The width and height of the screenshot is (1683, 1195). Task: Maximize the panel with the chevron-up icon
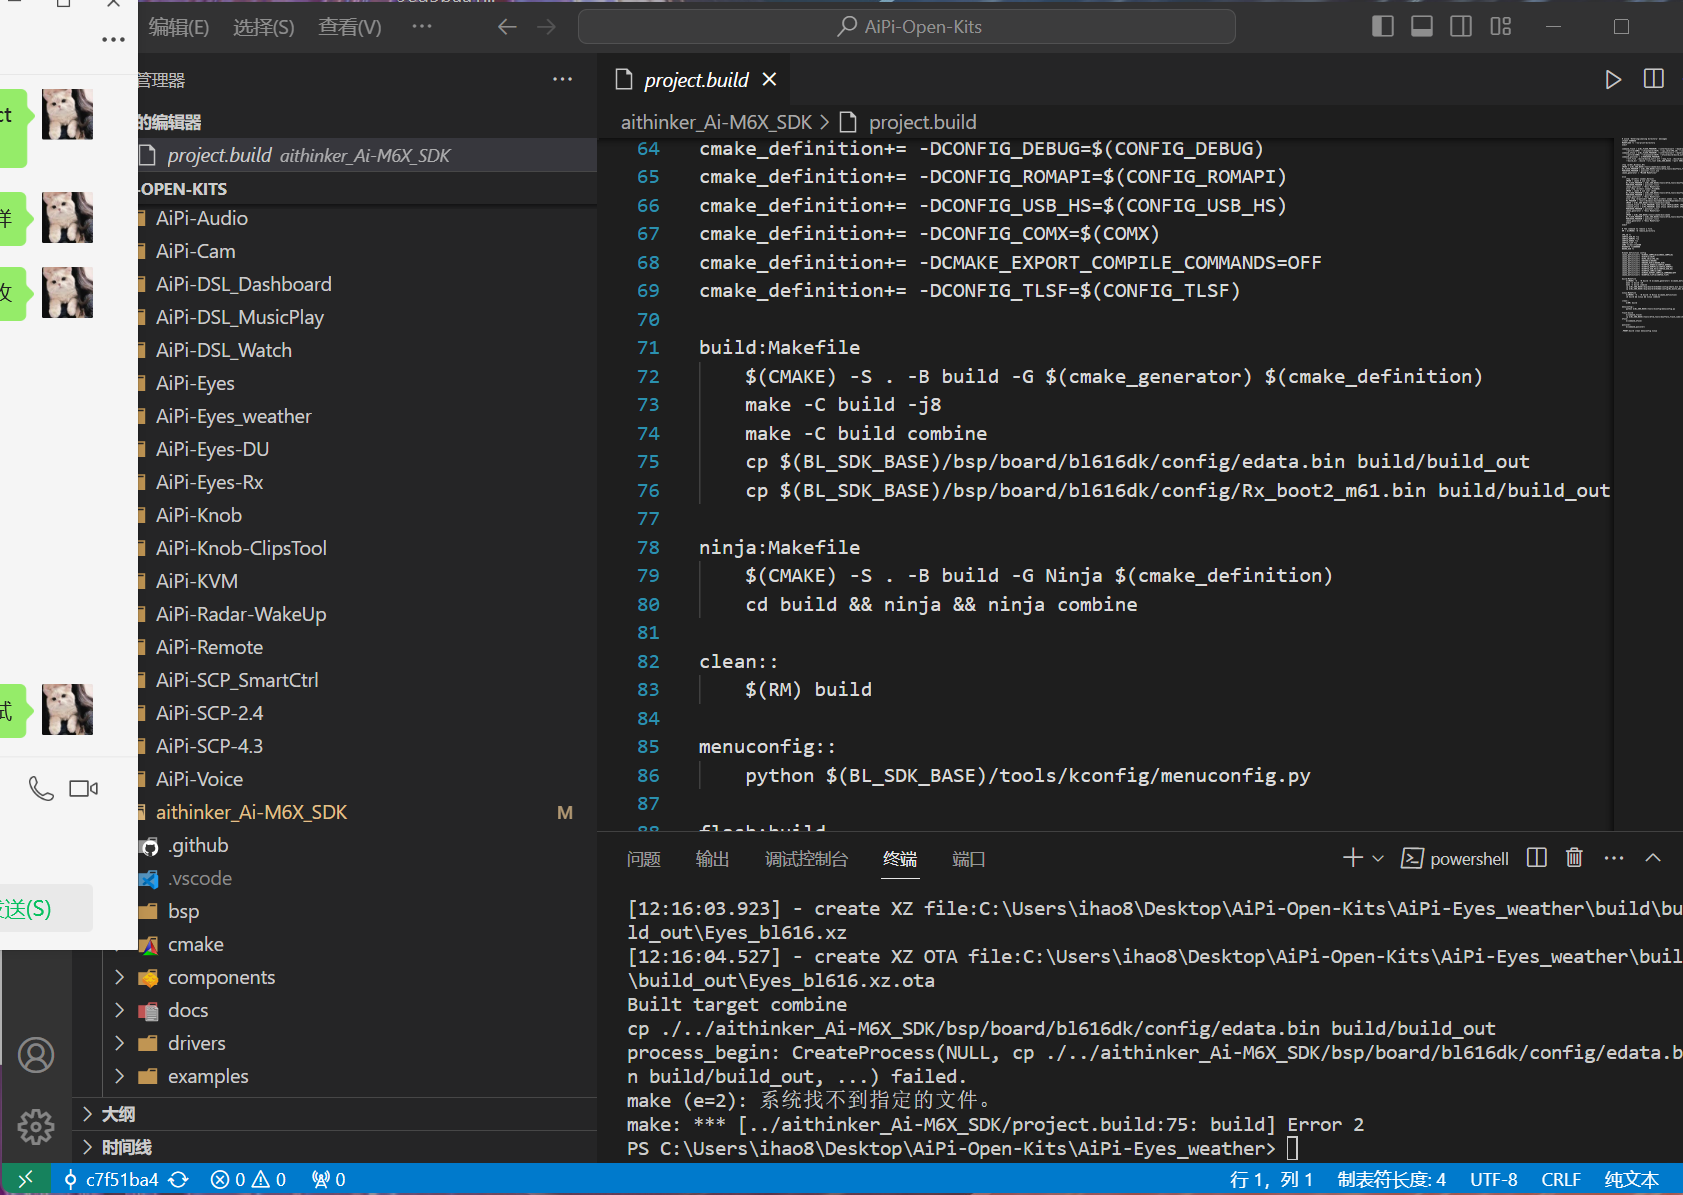coord(1653,858)
